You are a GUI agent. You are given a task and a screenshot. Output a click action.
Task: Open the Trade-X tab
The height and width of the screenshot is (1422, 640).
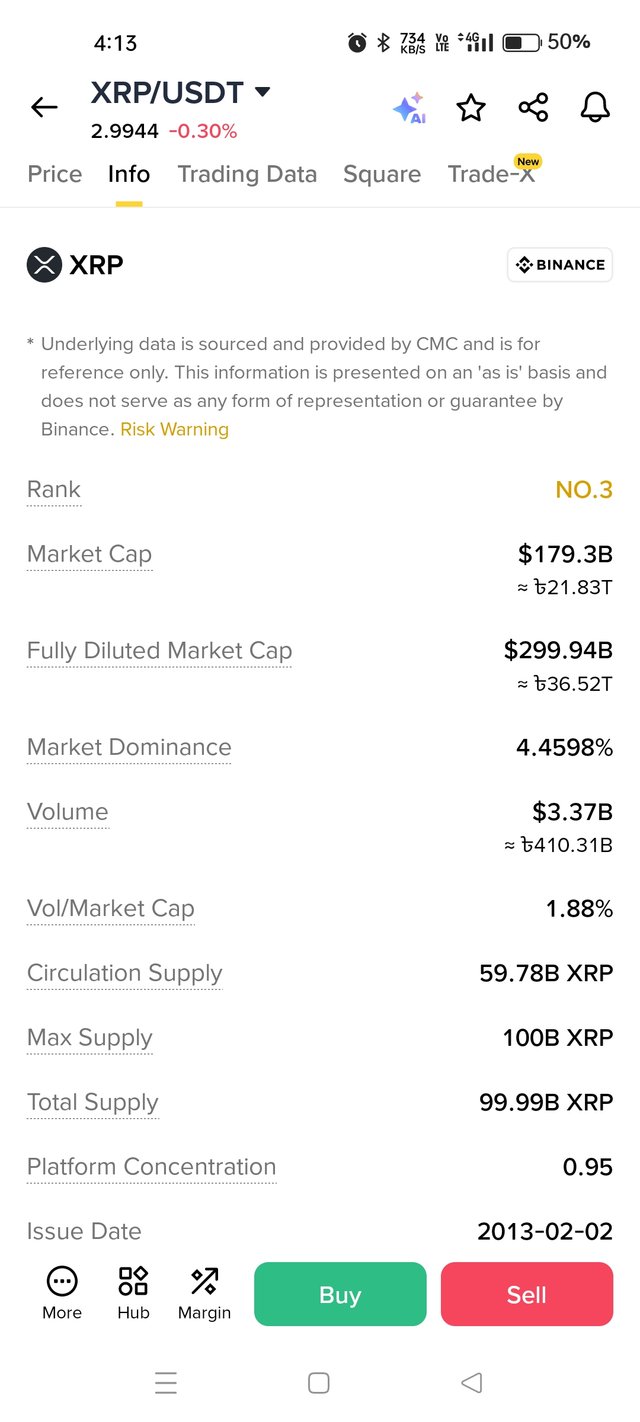[x=492, y=172]
